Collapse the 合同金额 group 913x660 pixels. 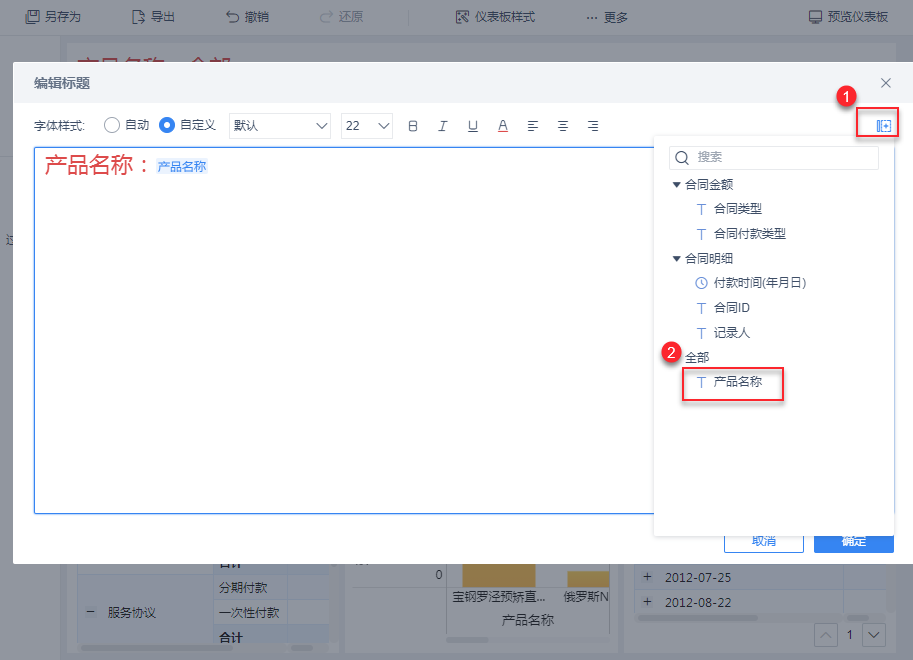click(677, 185)
